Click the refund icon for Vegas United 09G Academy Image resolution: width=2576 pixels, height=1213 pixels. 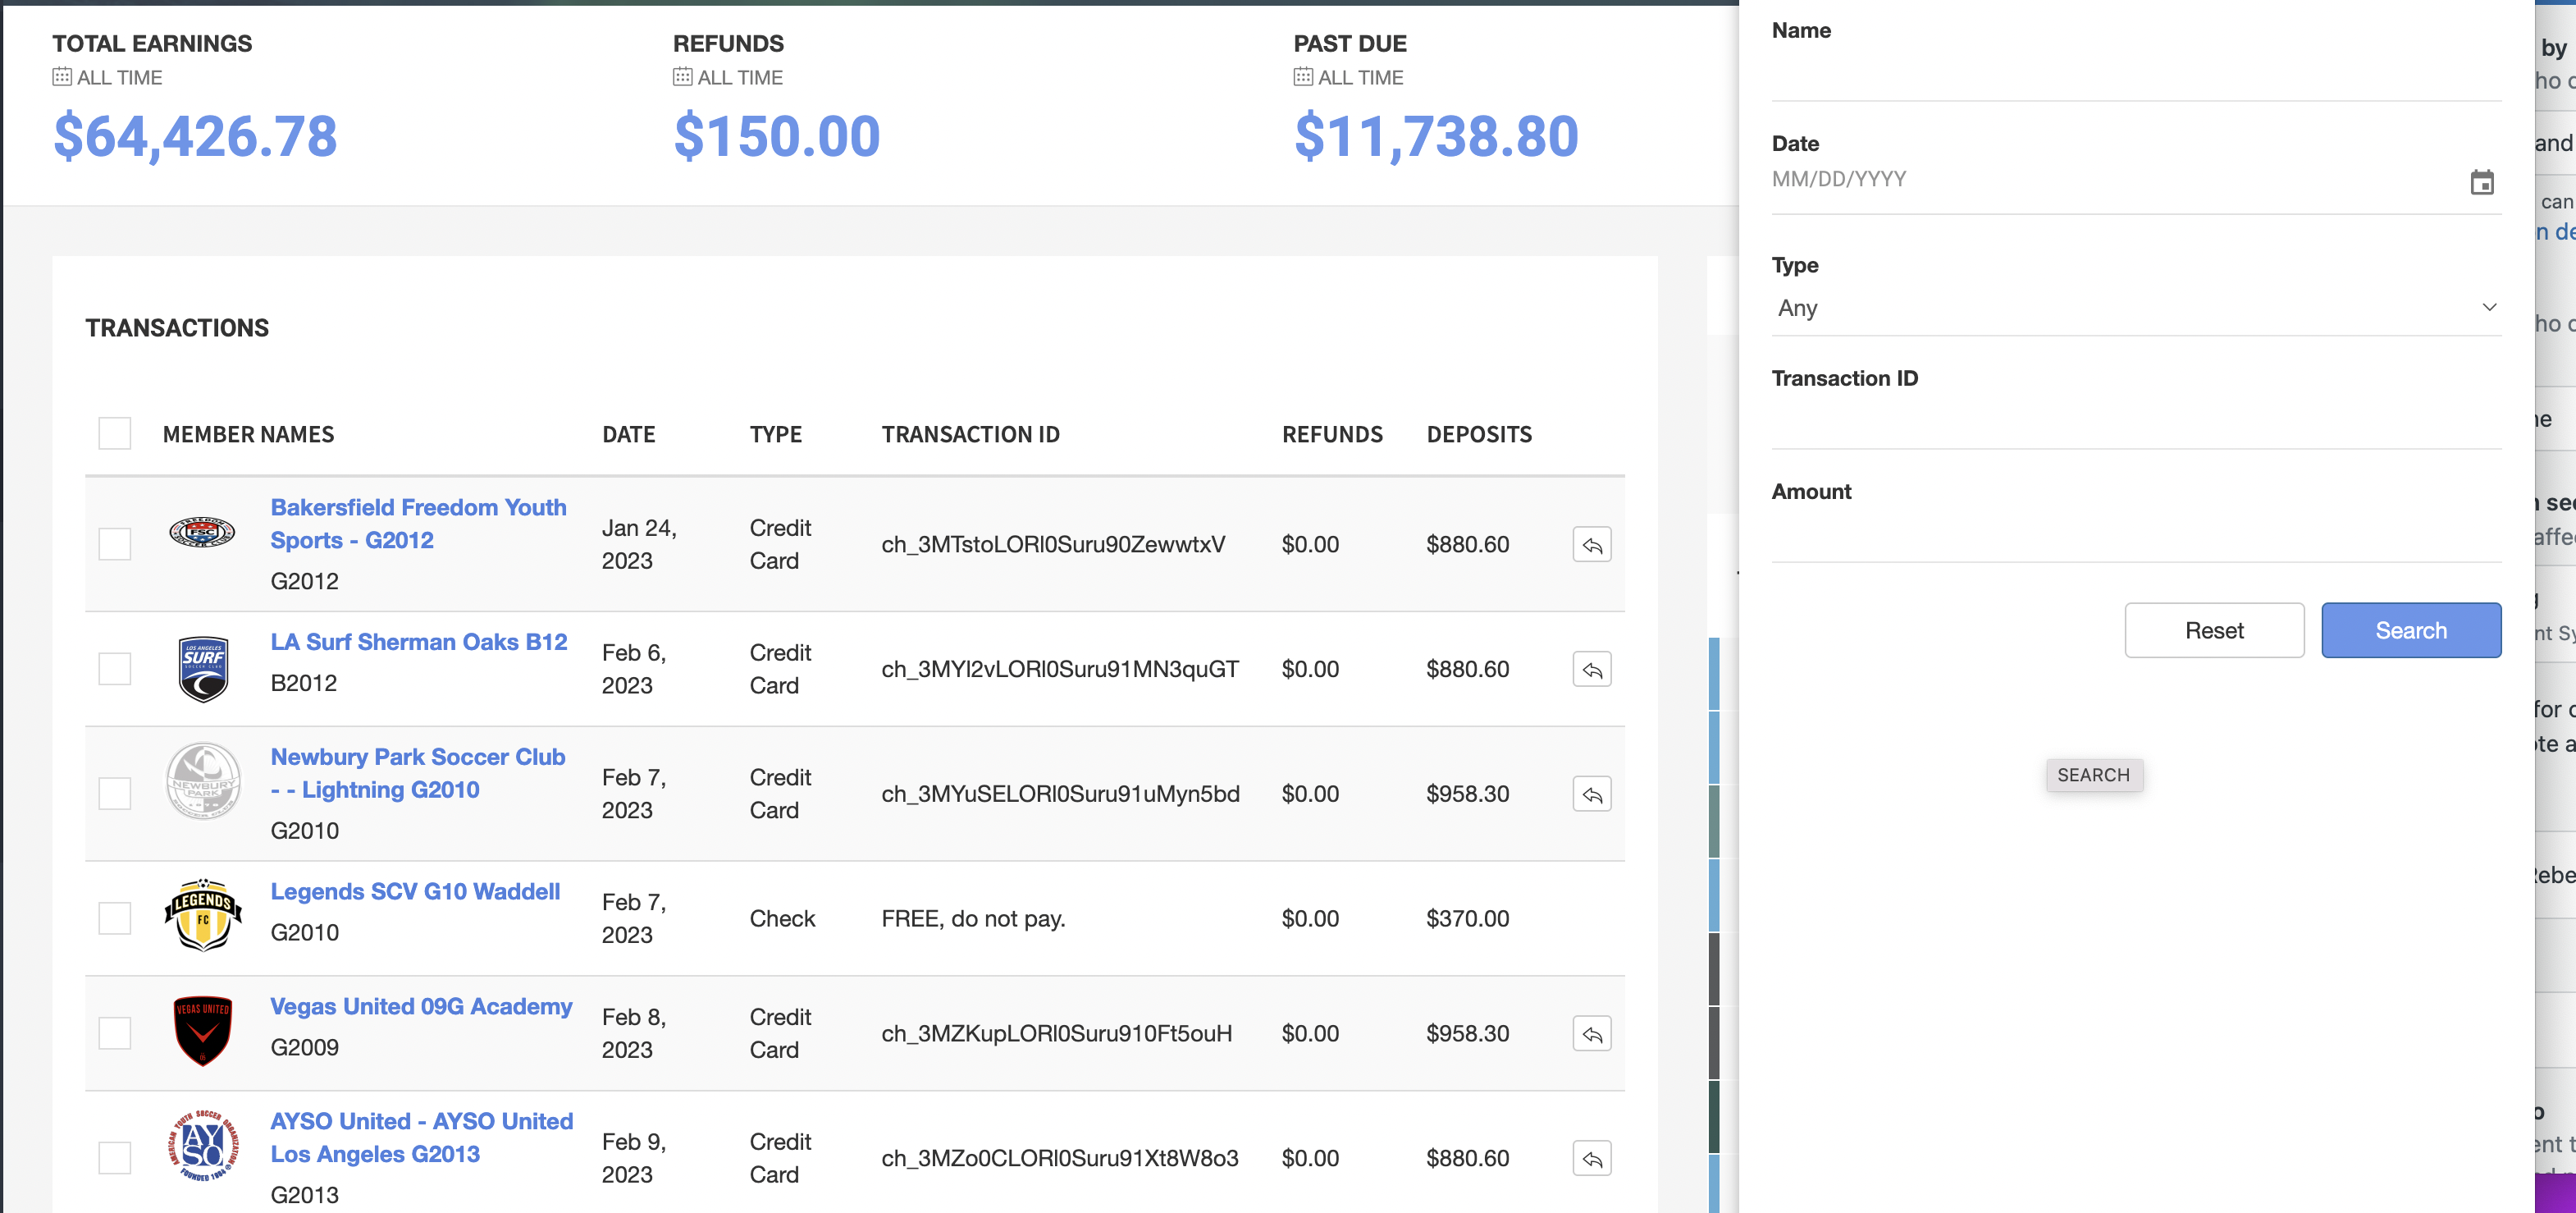click(1591, 1033)
